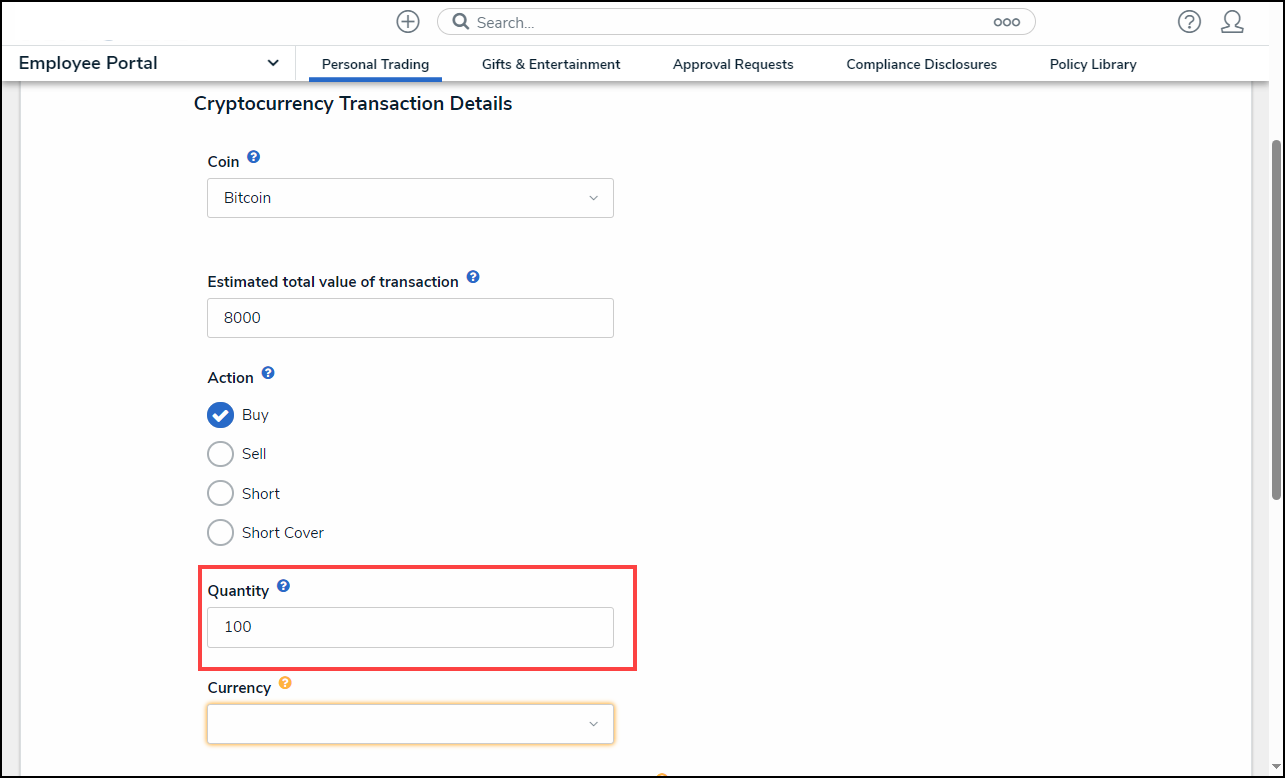Click the Coin field help icon
Screen dimensions: 1285x778
click(x=253, y=157)
